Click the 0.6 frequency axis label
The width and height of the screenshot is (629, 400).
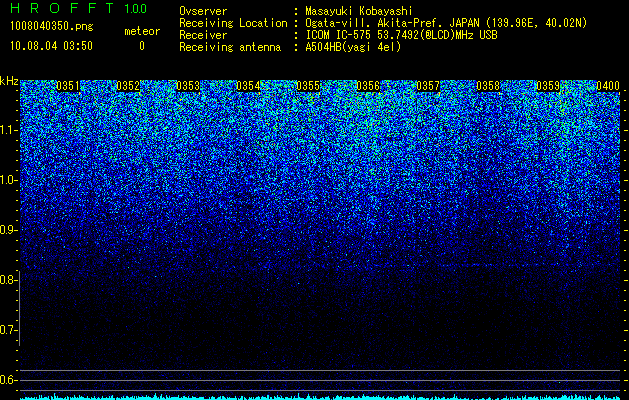pyautogui.click(x=9, y=380)
